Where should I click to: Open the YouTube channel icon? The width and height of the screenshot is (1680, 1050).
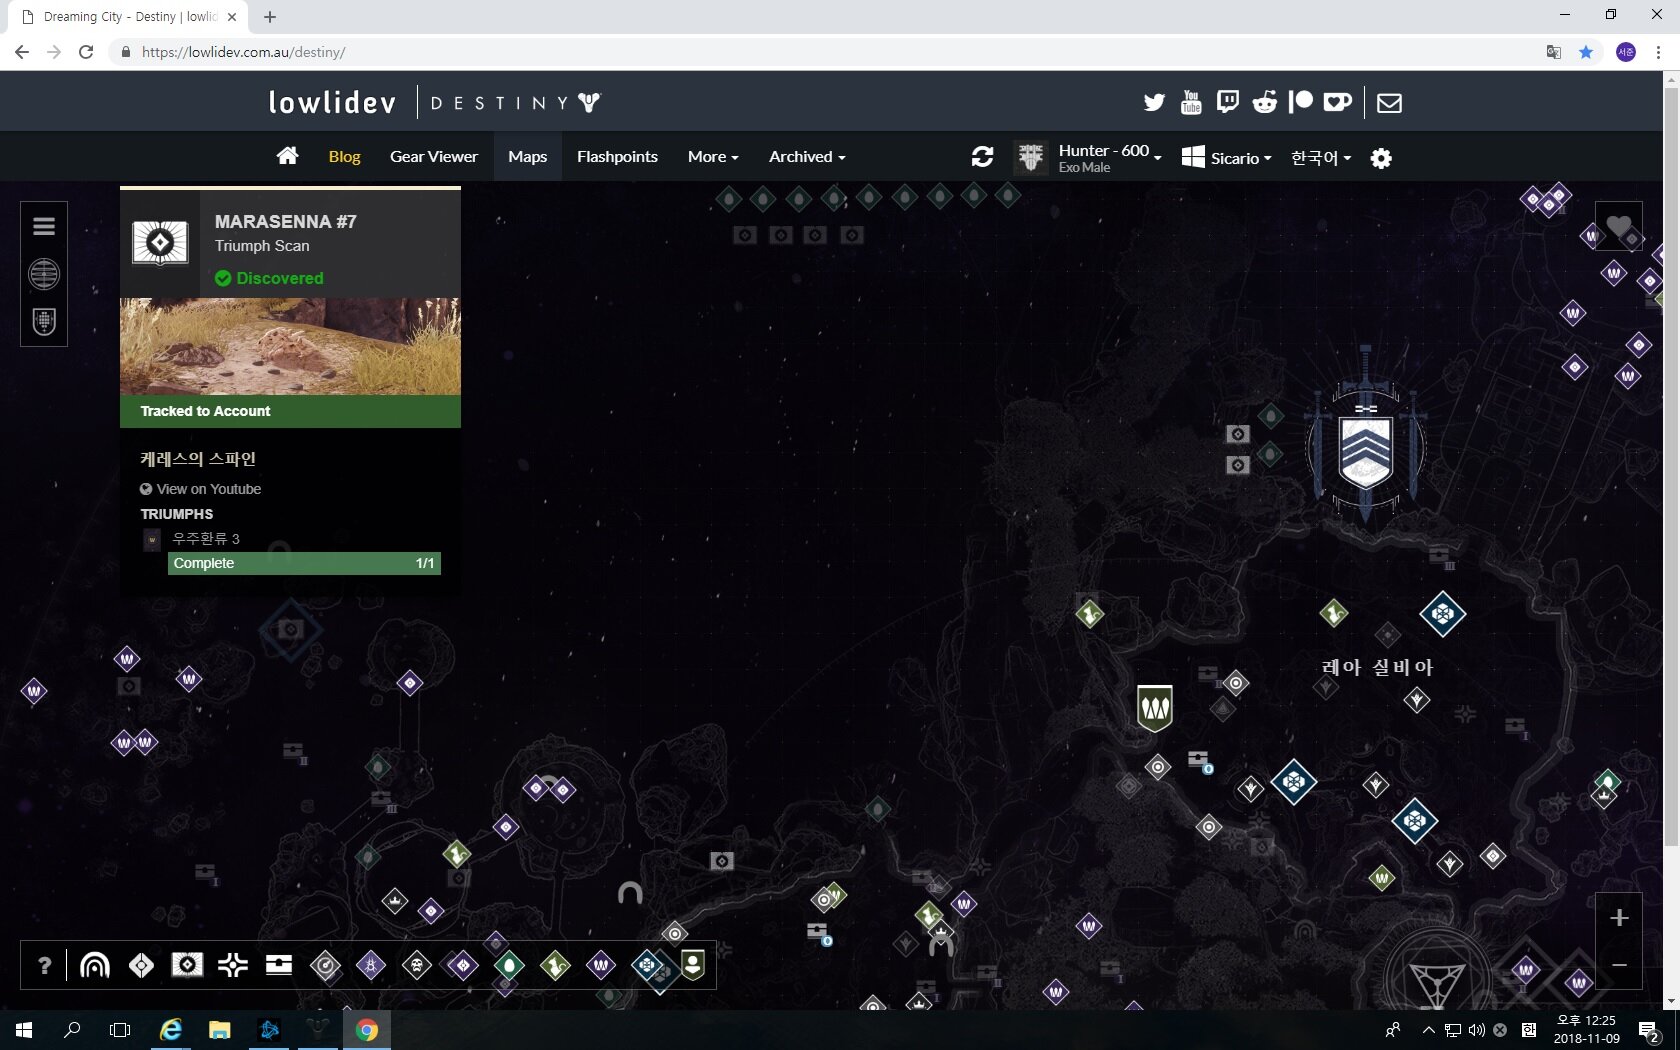(x=1191, y=102)
